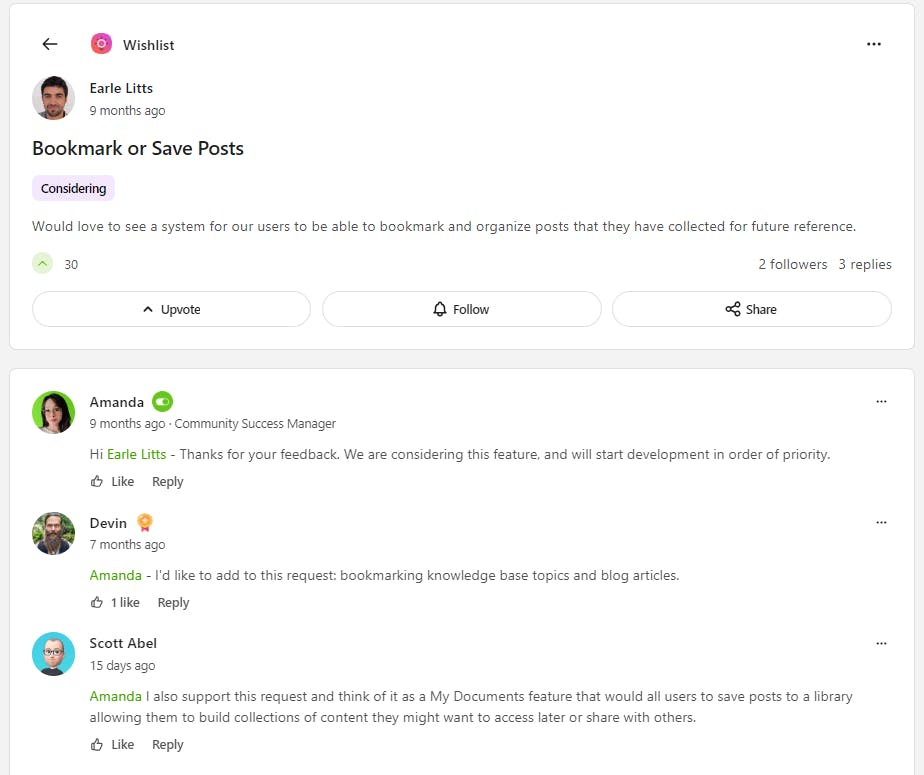
Task: Open the post options three-dot menu
Action: tap(874, 44)
